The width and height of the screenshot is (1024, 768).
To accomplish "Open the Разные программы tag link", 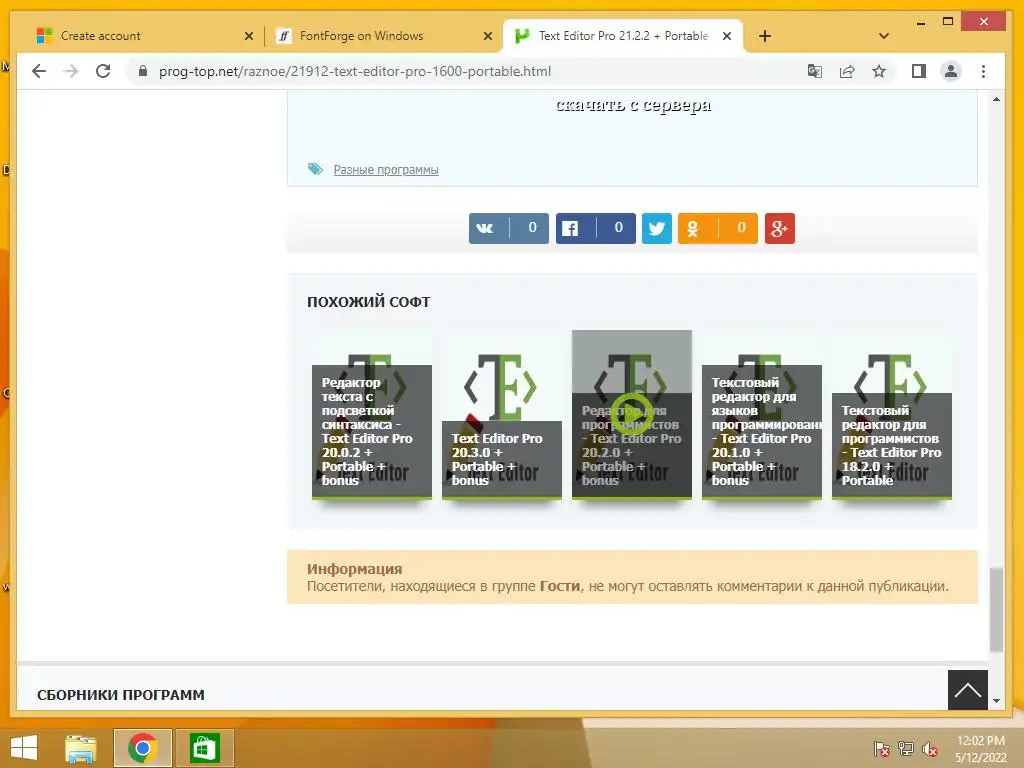I will tap(386, 170).
